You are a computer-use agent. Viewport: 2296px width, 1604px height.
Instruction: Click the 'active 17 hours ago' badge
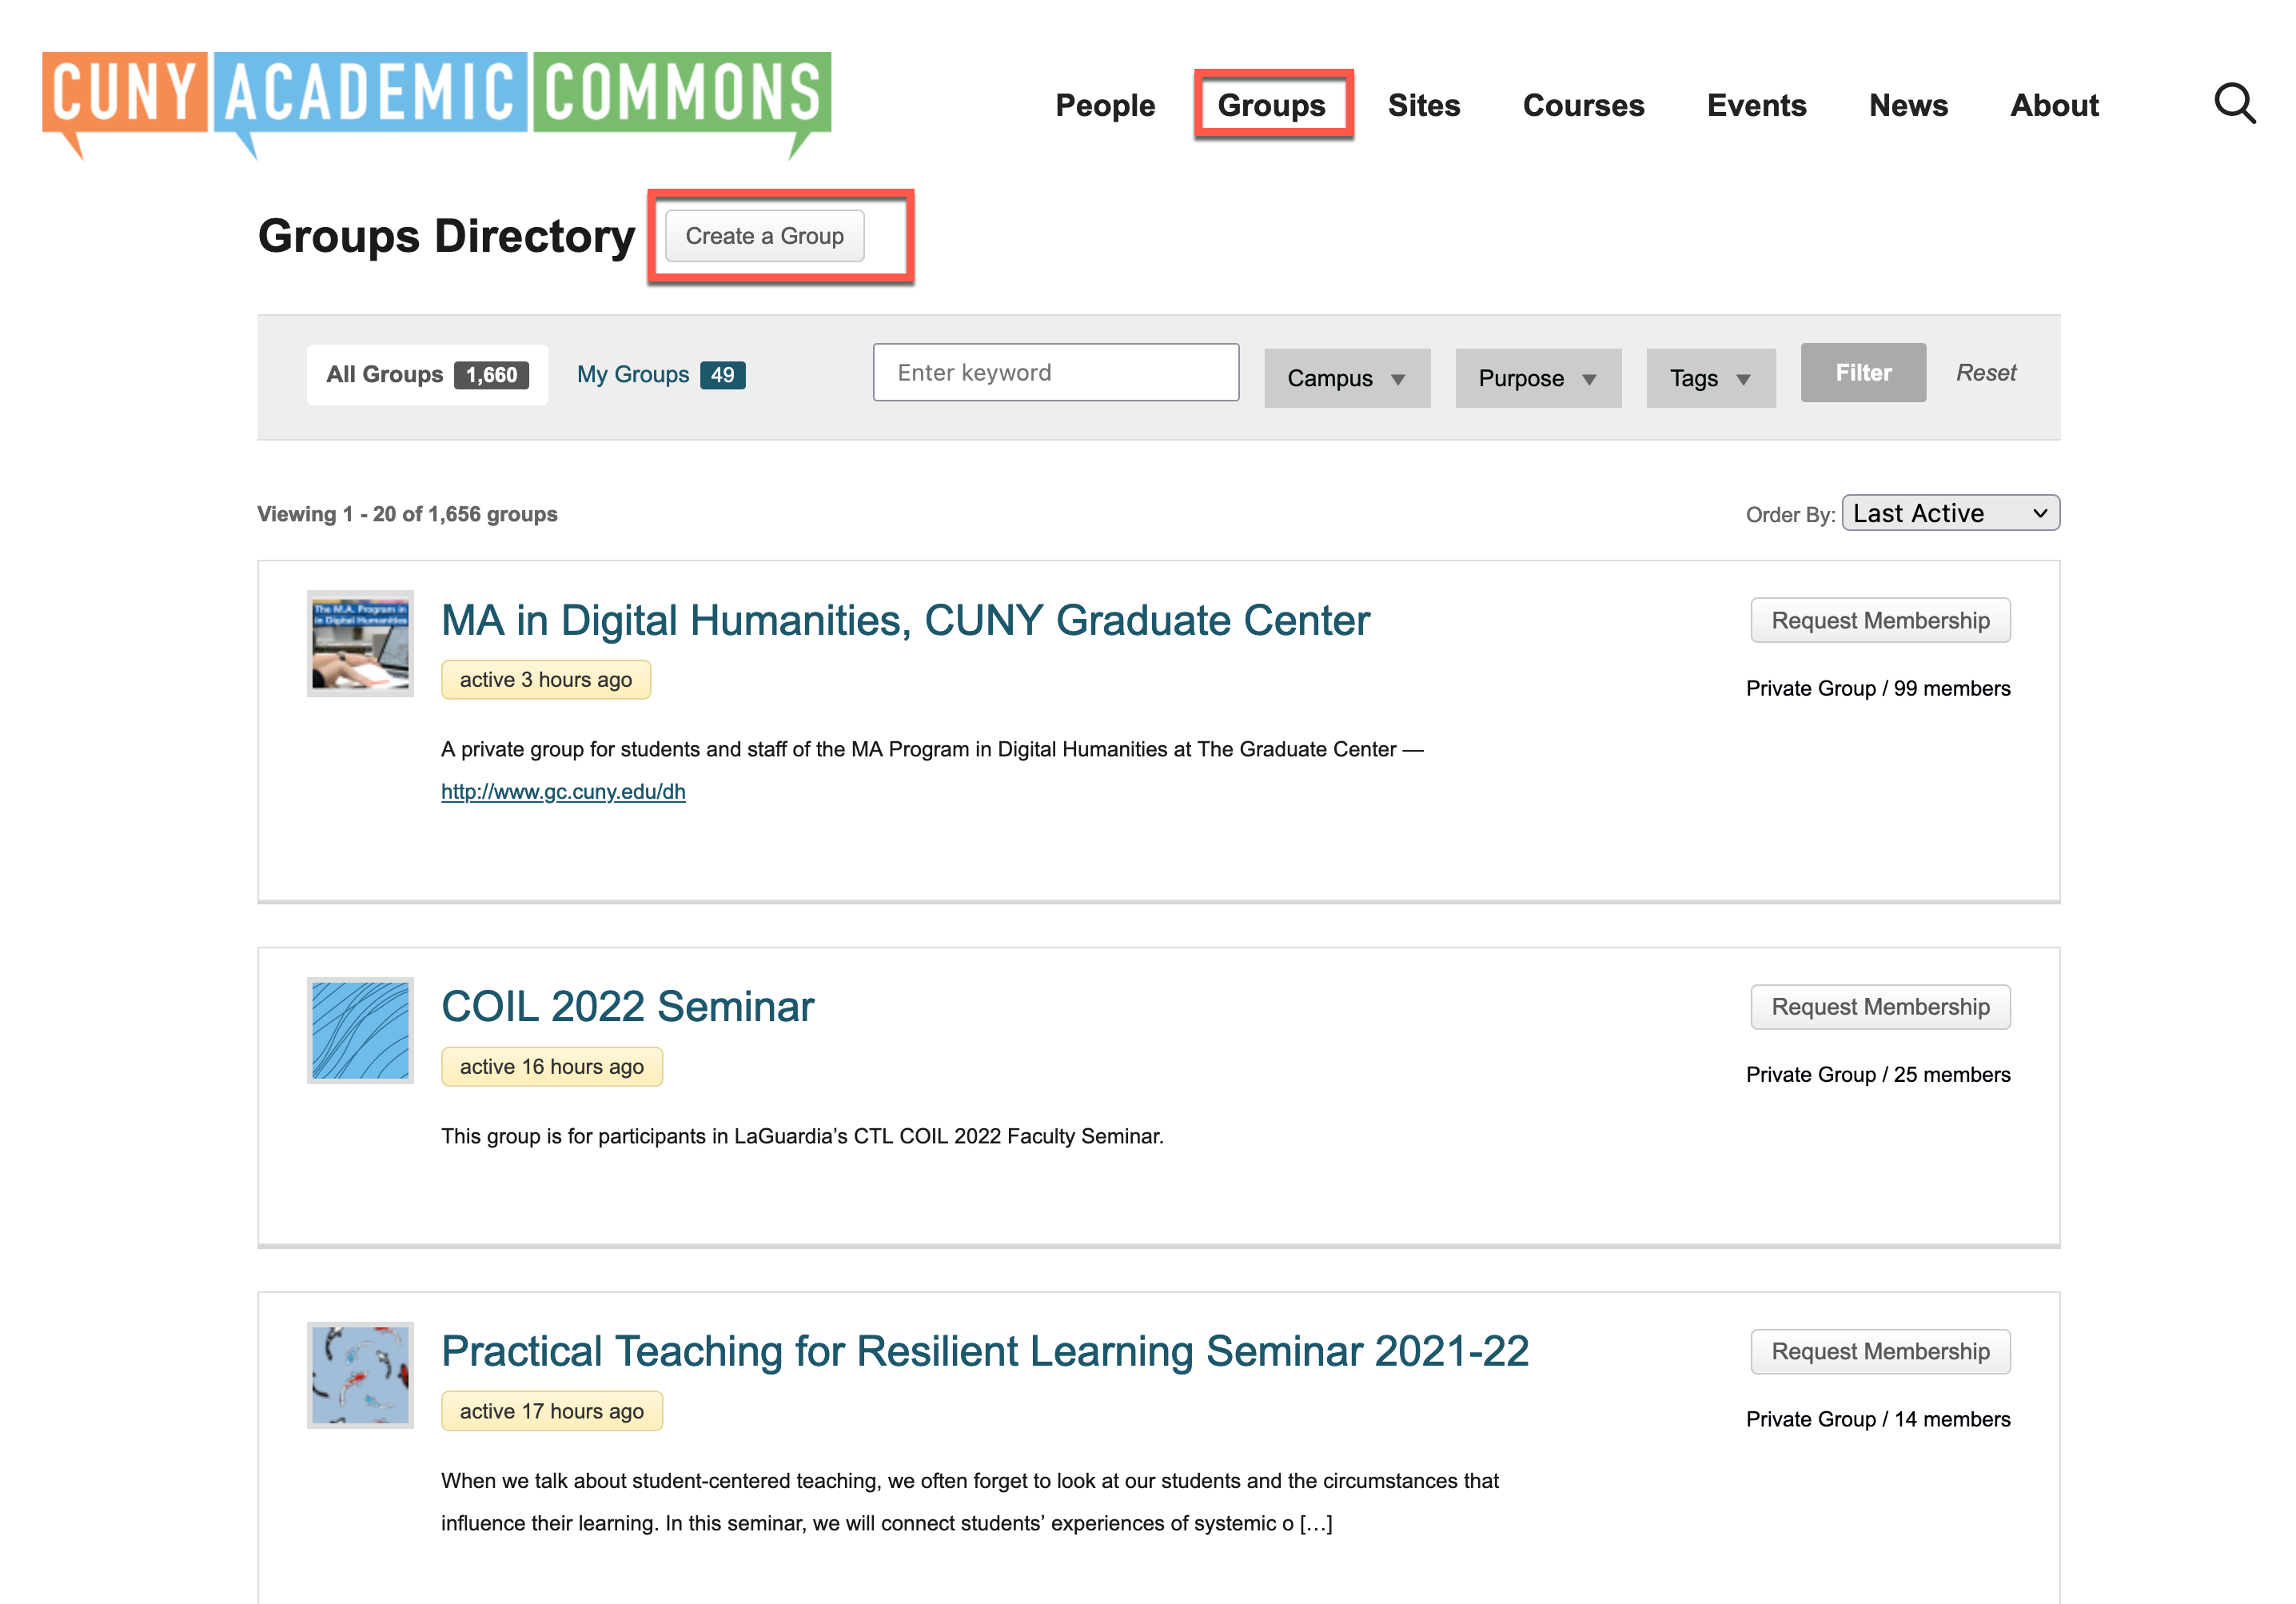tap(551, 1411)
